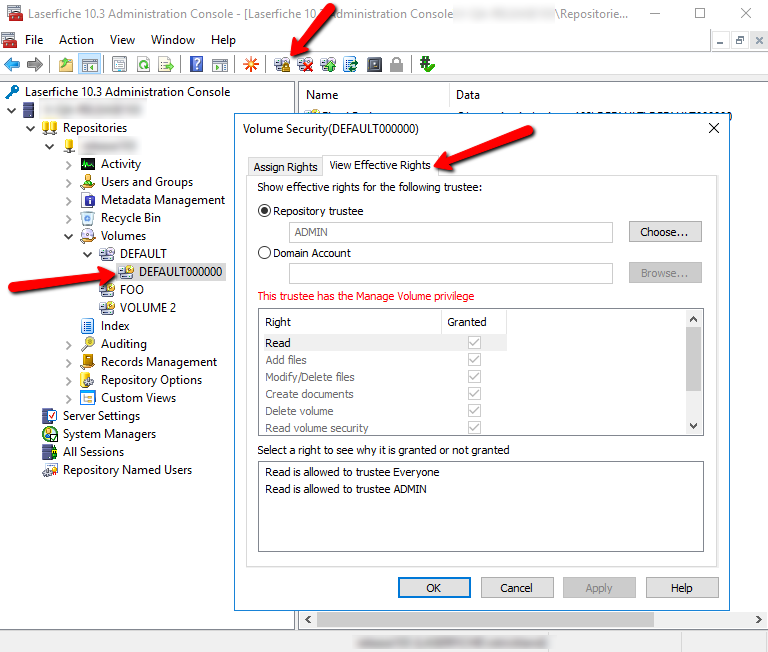Image resolution: width=768 pixels, height=652 pixels.
Task: Click the Modify/Delete files granted checkbox
Action: (x=474, y=377)
